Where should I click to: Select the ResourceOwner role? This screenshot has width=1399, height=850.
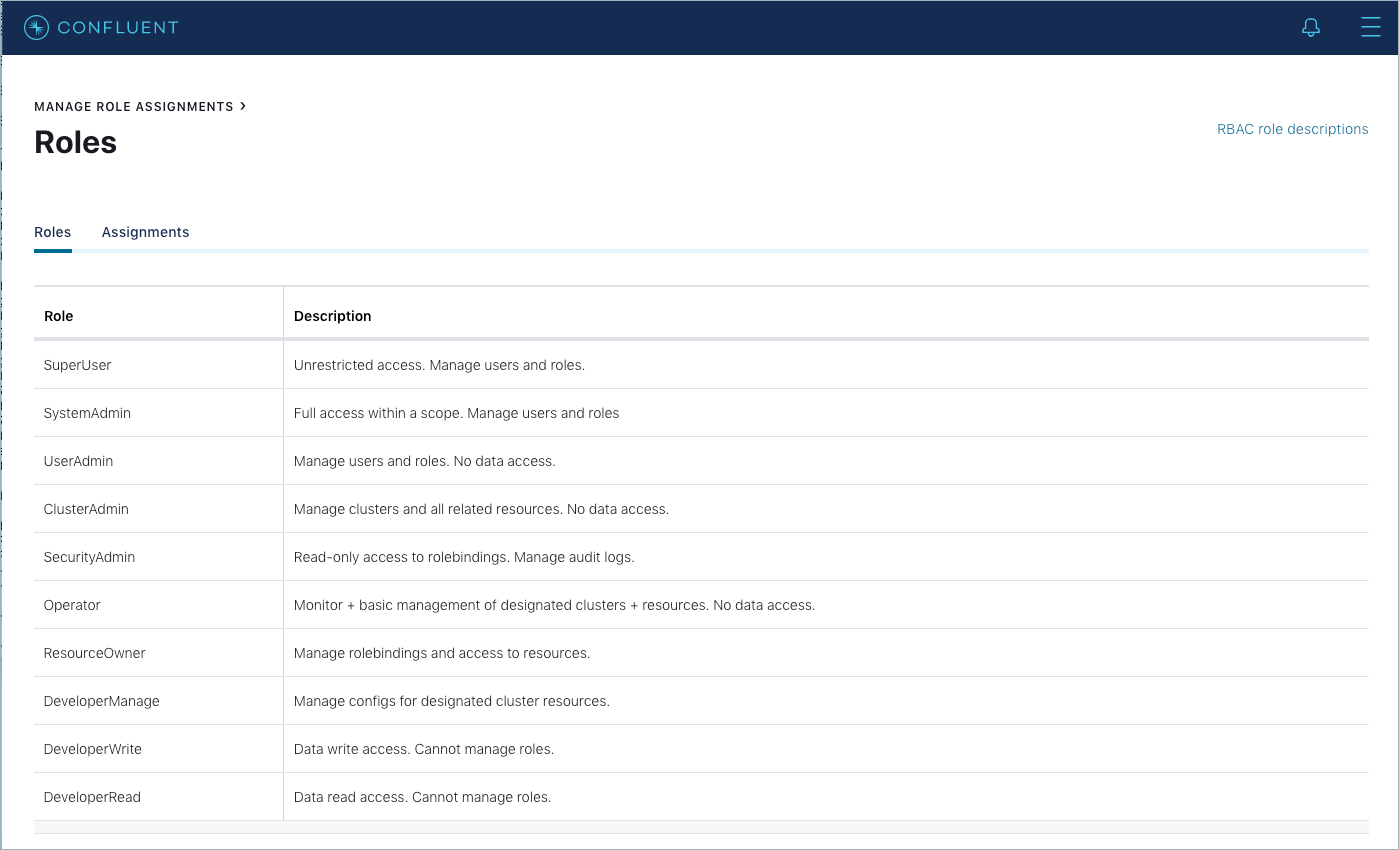pos(94,653)
